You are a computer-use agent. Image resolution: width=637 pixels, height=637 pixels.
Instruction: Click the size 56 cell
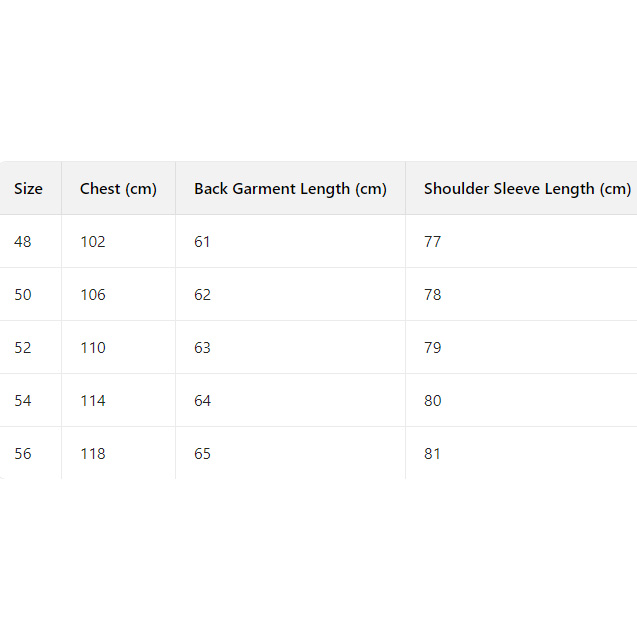pyautogui.click(x=23, y=454)
